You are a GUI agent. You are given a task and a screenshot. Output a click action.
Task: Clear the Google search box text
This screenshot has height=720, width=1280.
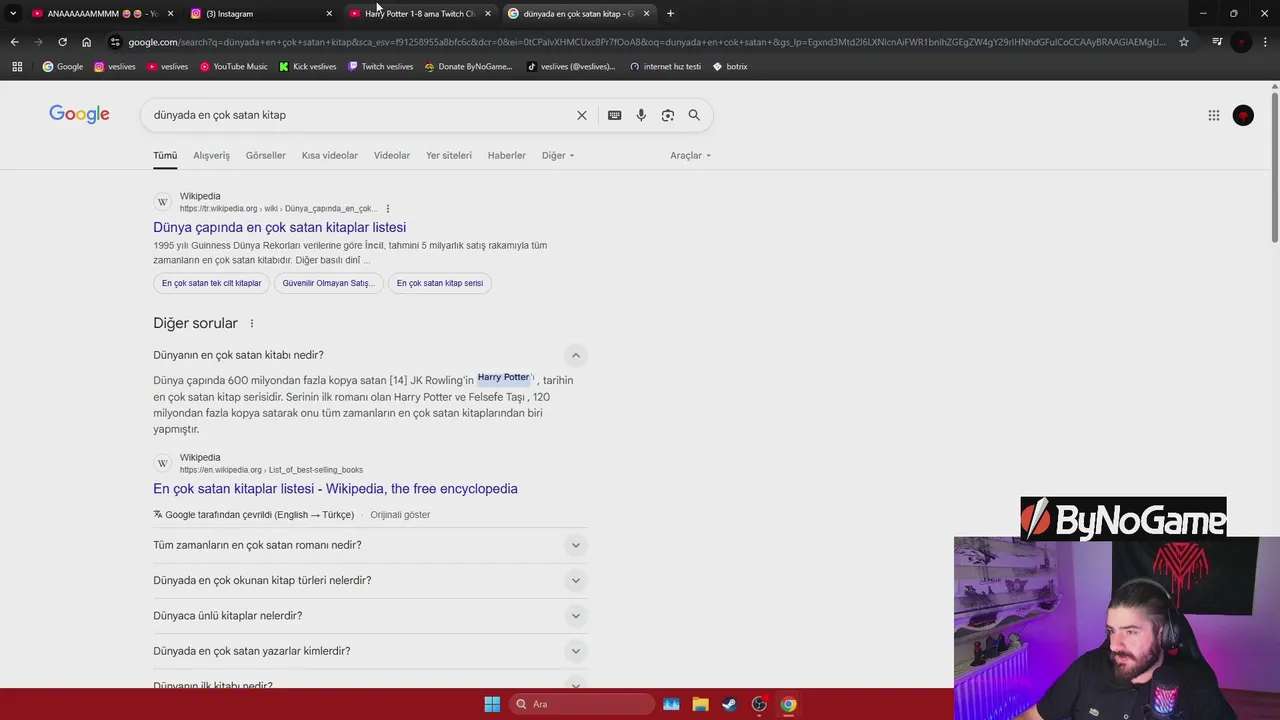click(x=582, y=115)
